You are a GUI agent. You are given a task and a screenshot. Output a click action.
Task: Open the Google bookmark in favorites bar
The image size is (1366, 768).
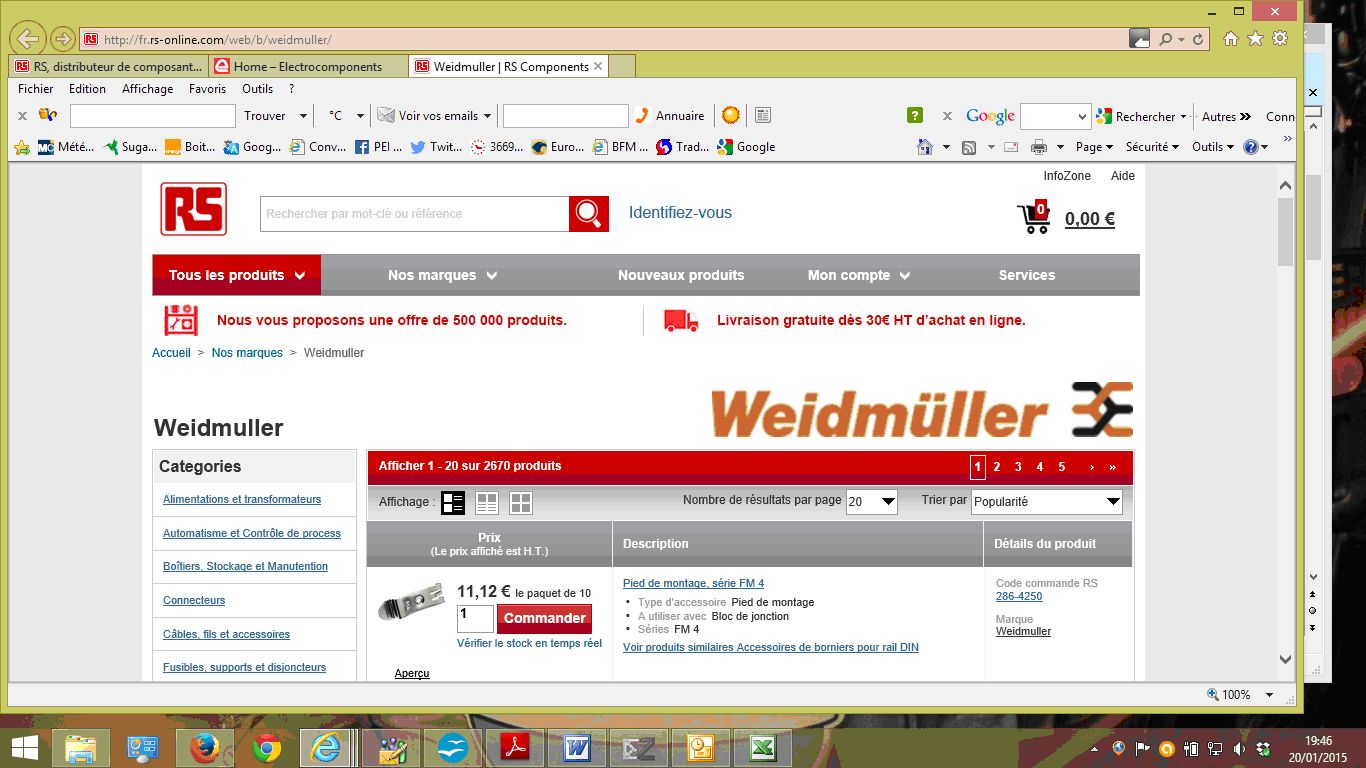coord(746,147)
